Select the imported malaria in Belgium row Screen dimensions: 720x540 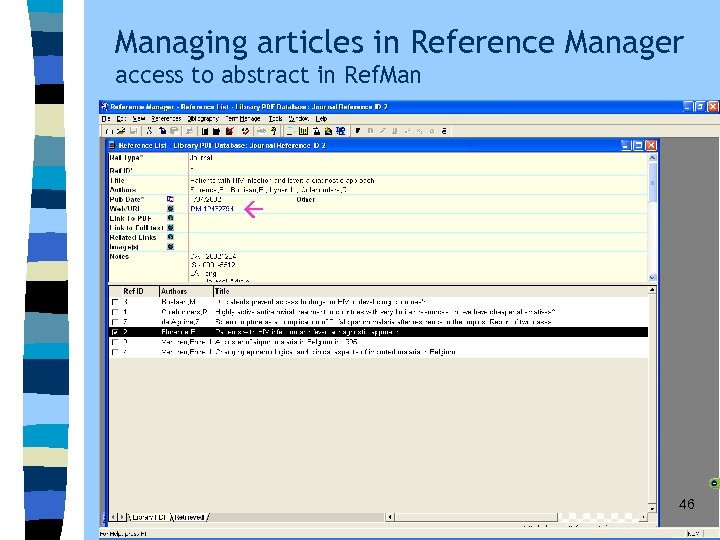pyautogui.click(x=378, y=352)
